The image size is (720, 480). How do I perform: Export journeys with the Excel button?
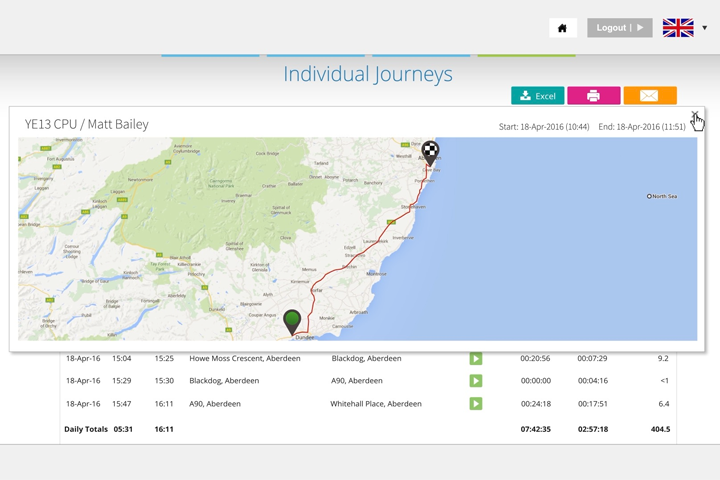(x=538, y=96)
